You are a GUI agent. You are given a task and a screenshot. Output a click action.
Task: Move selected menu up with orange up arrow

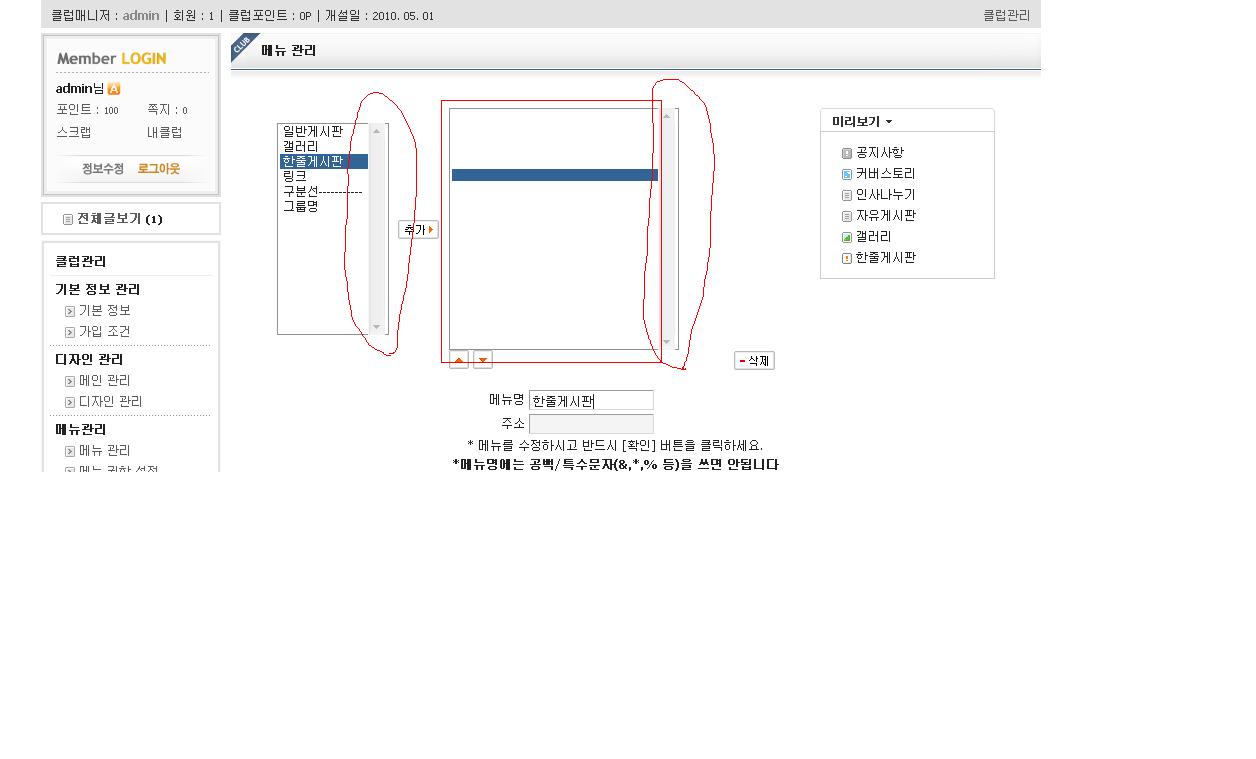click(459, 360)
